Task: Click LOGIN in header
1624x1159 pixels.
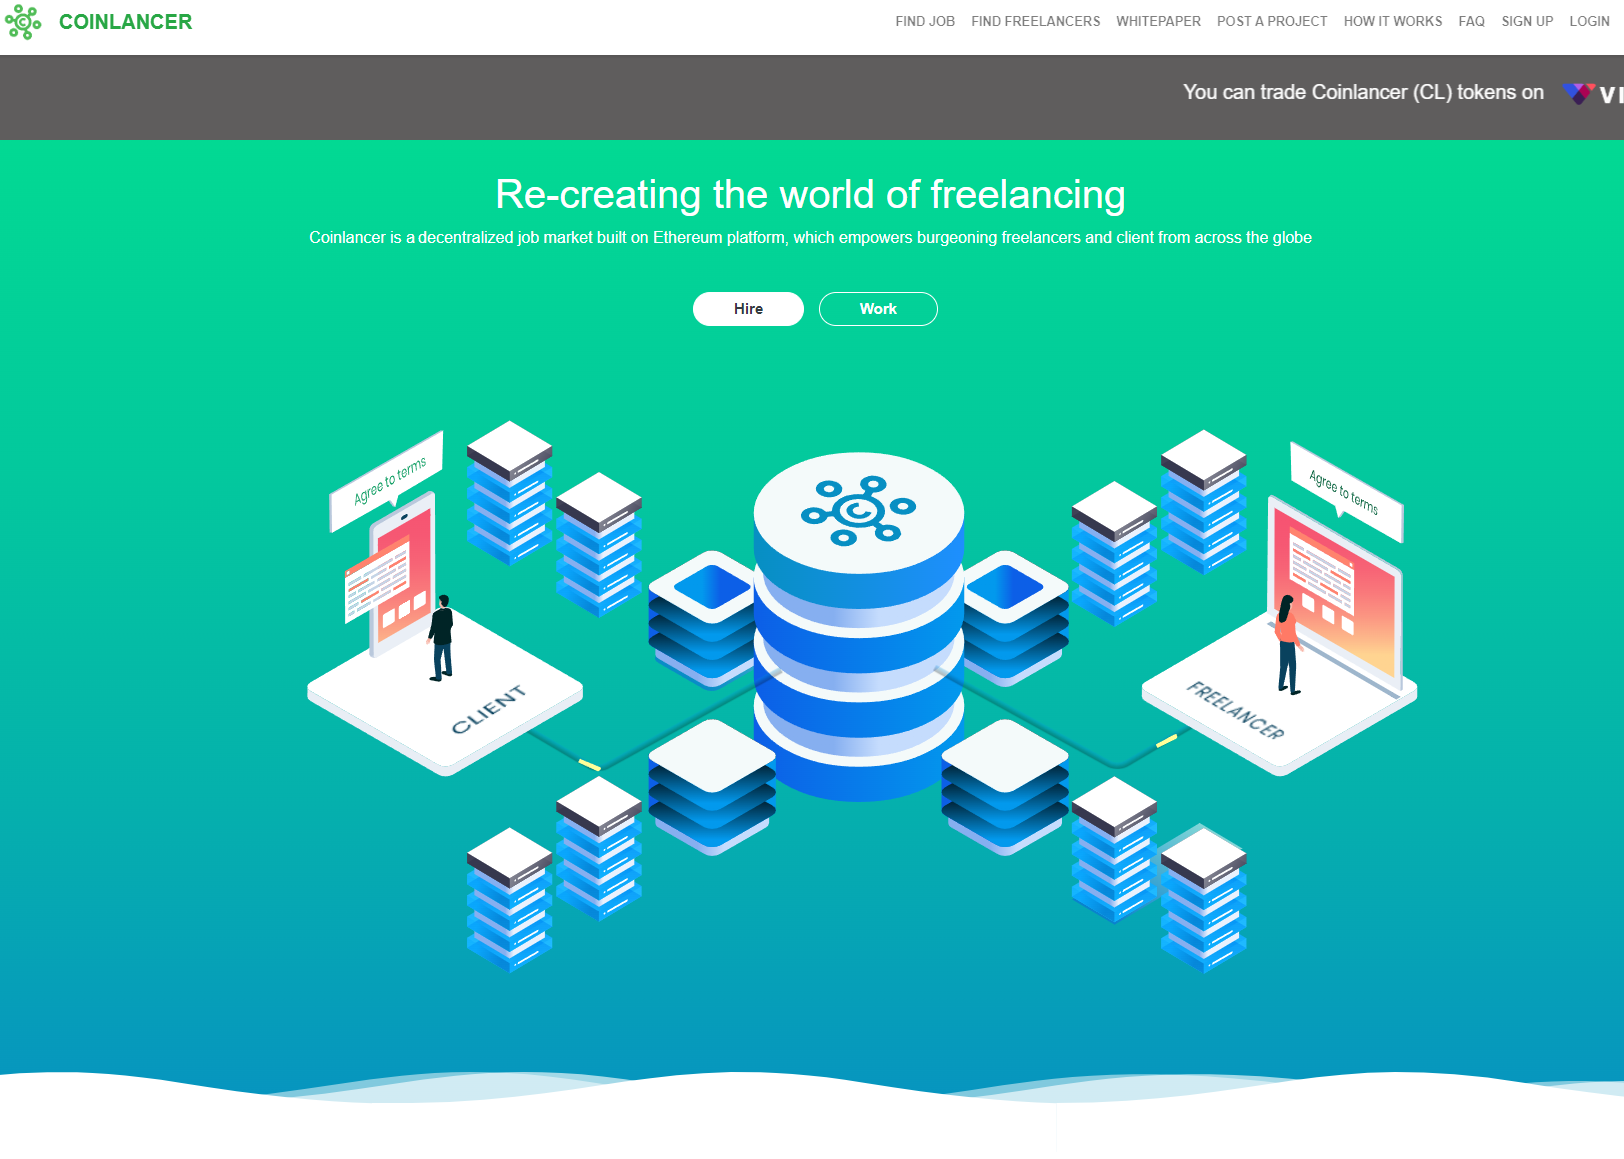Action: click(1589, 21)
